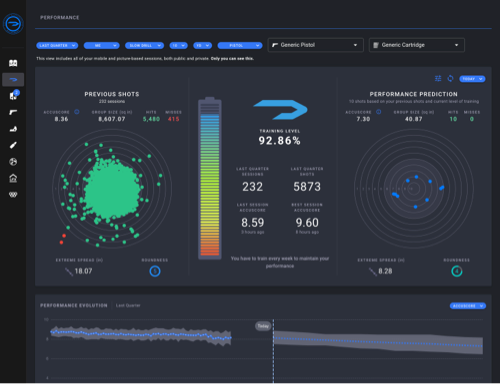500x384 pixels.
Task: Open the 10 distance value dropdown
Action: tap(178, 45)
